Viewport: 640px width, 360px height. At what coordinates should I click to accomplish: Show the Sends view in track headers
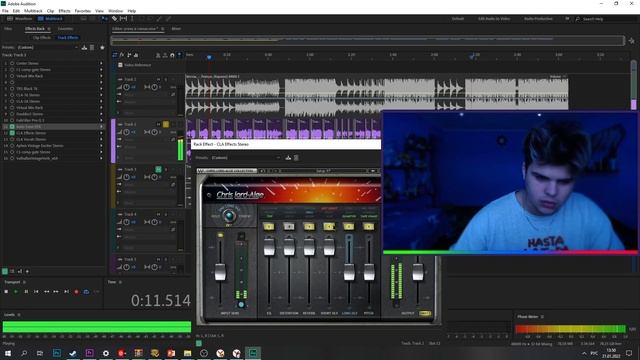tap(129, 55)
